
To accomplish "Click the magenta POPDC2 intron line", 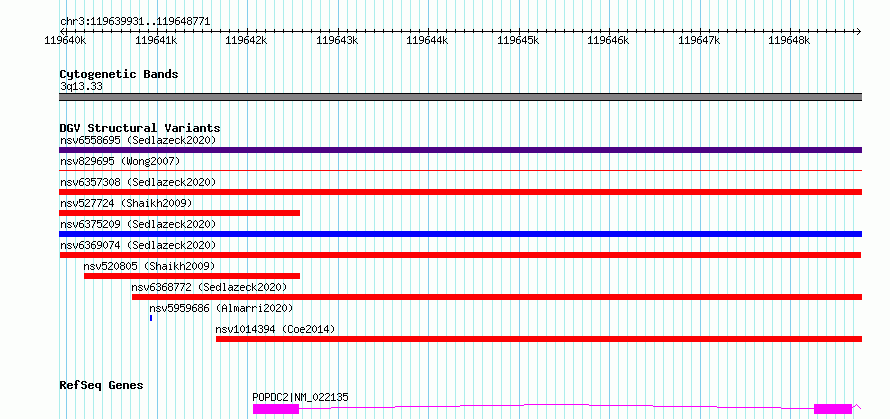I will (x=556, y=404).
